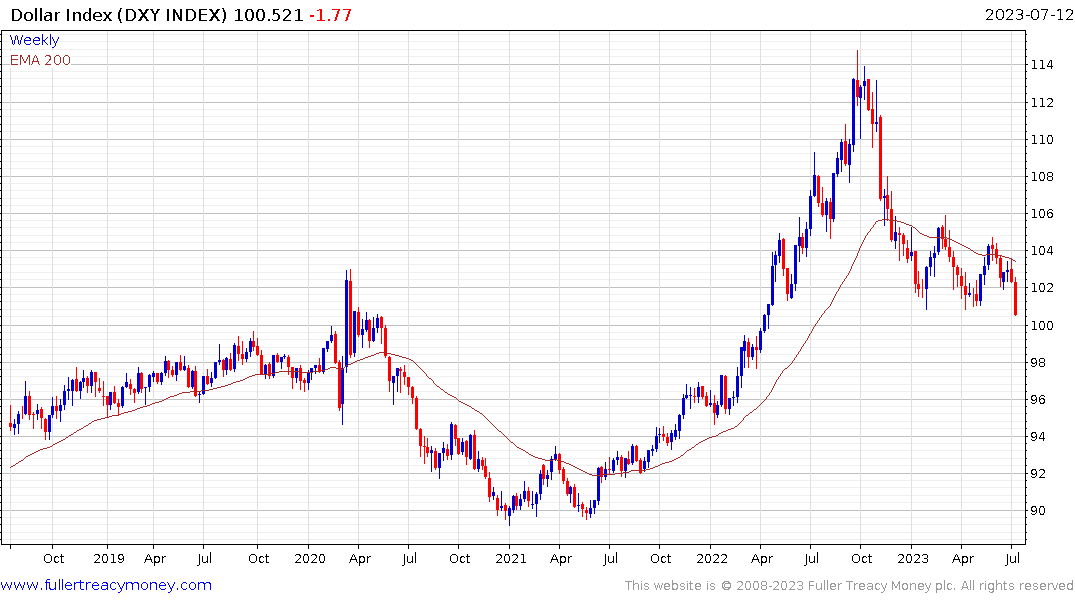Click the latest red candle near 100.5

(x=1015, y=296)
